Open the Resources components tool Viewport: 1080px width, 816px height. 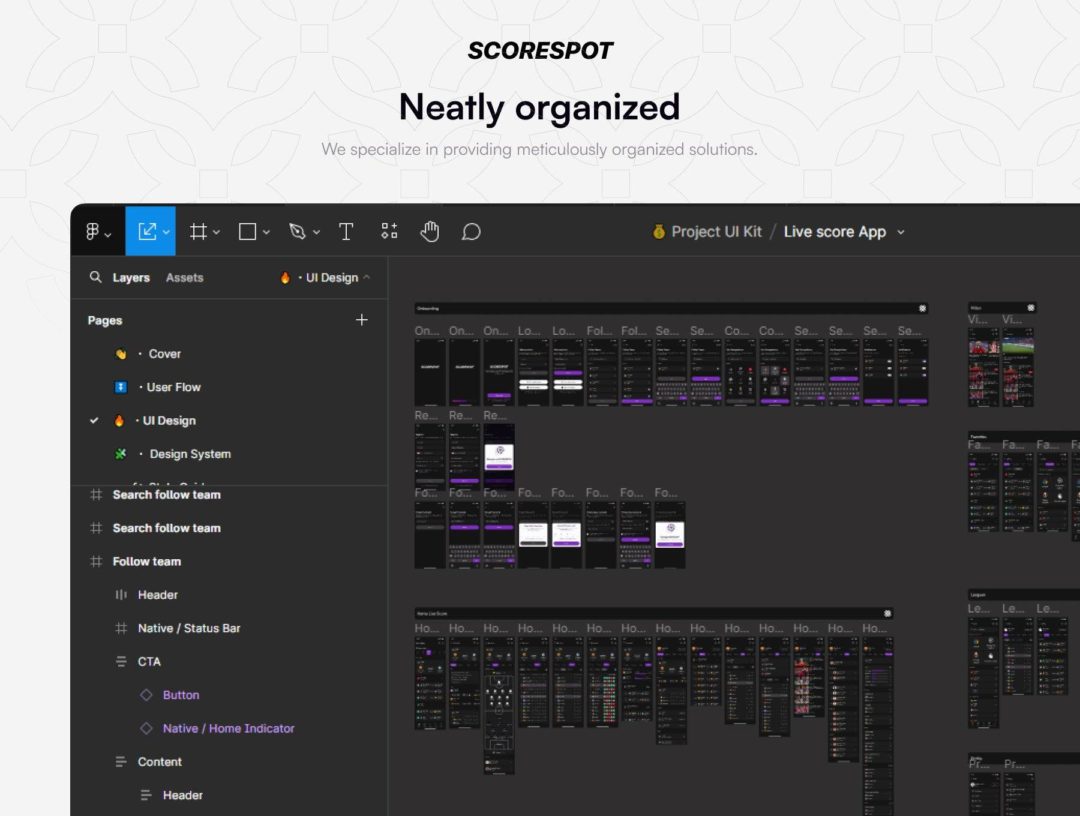389,231
